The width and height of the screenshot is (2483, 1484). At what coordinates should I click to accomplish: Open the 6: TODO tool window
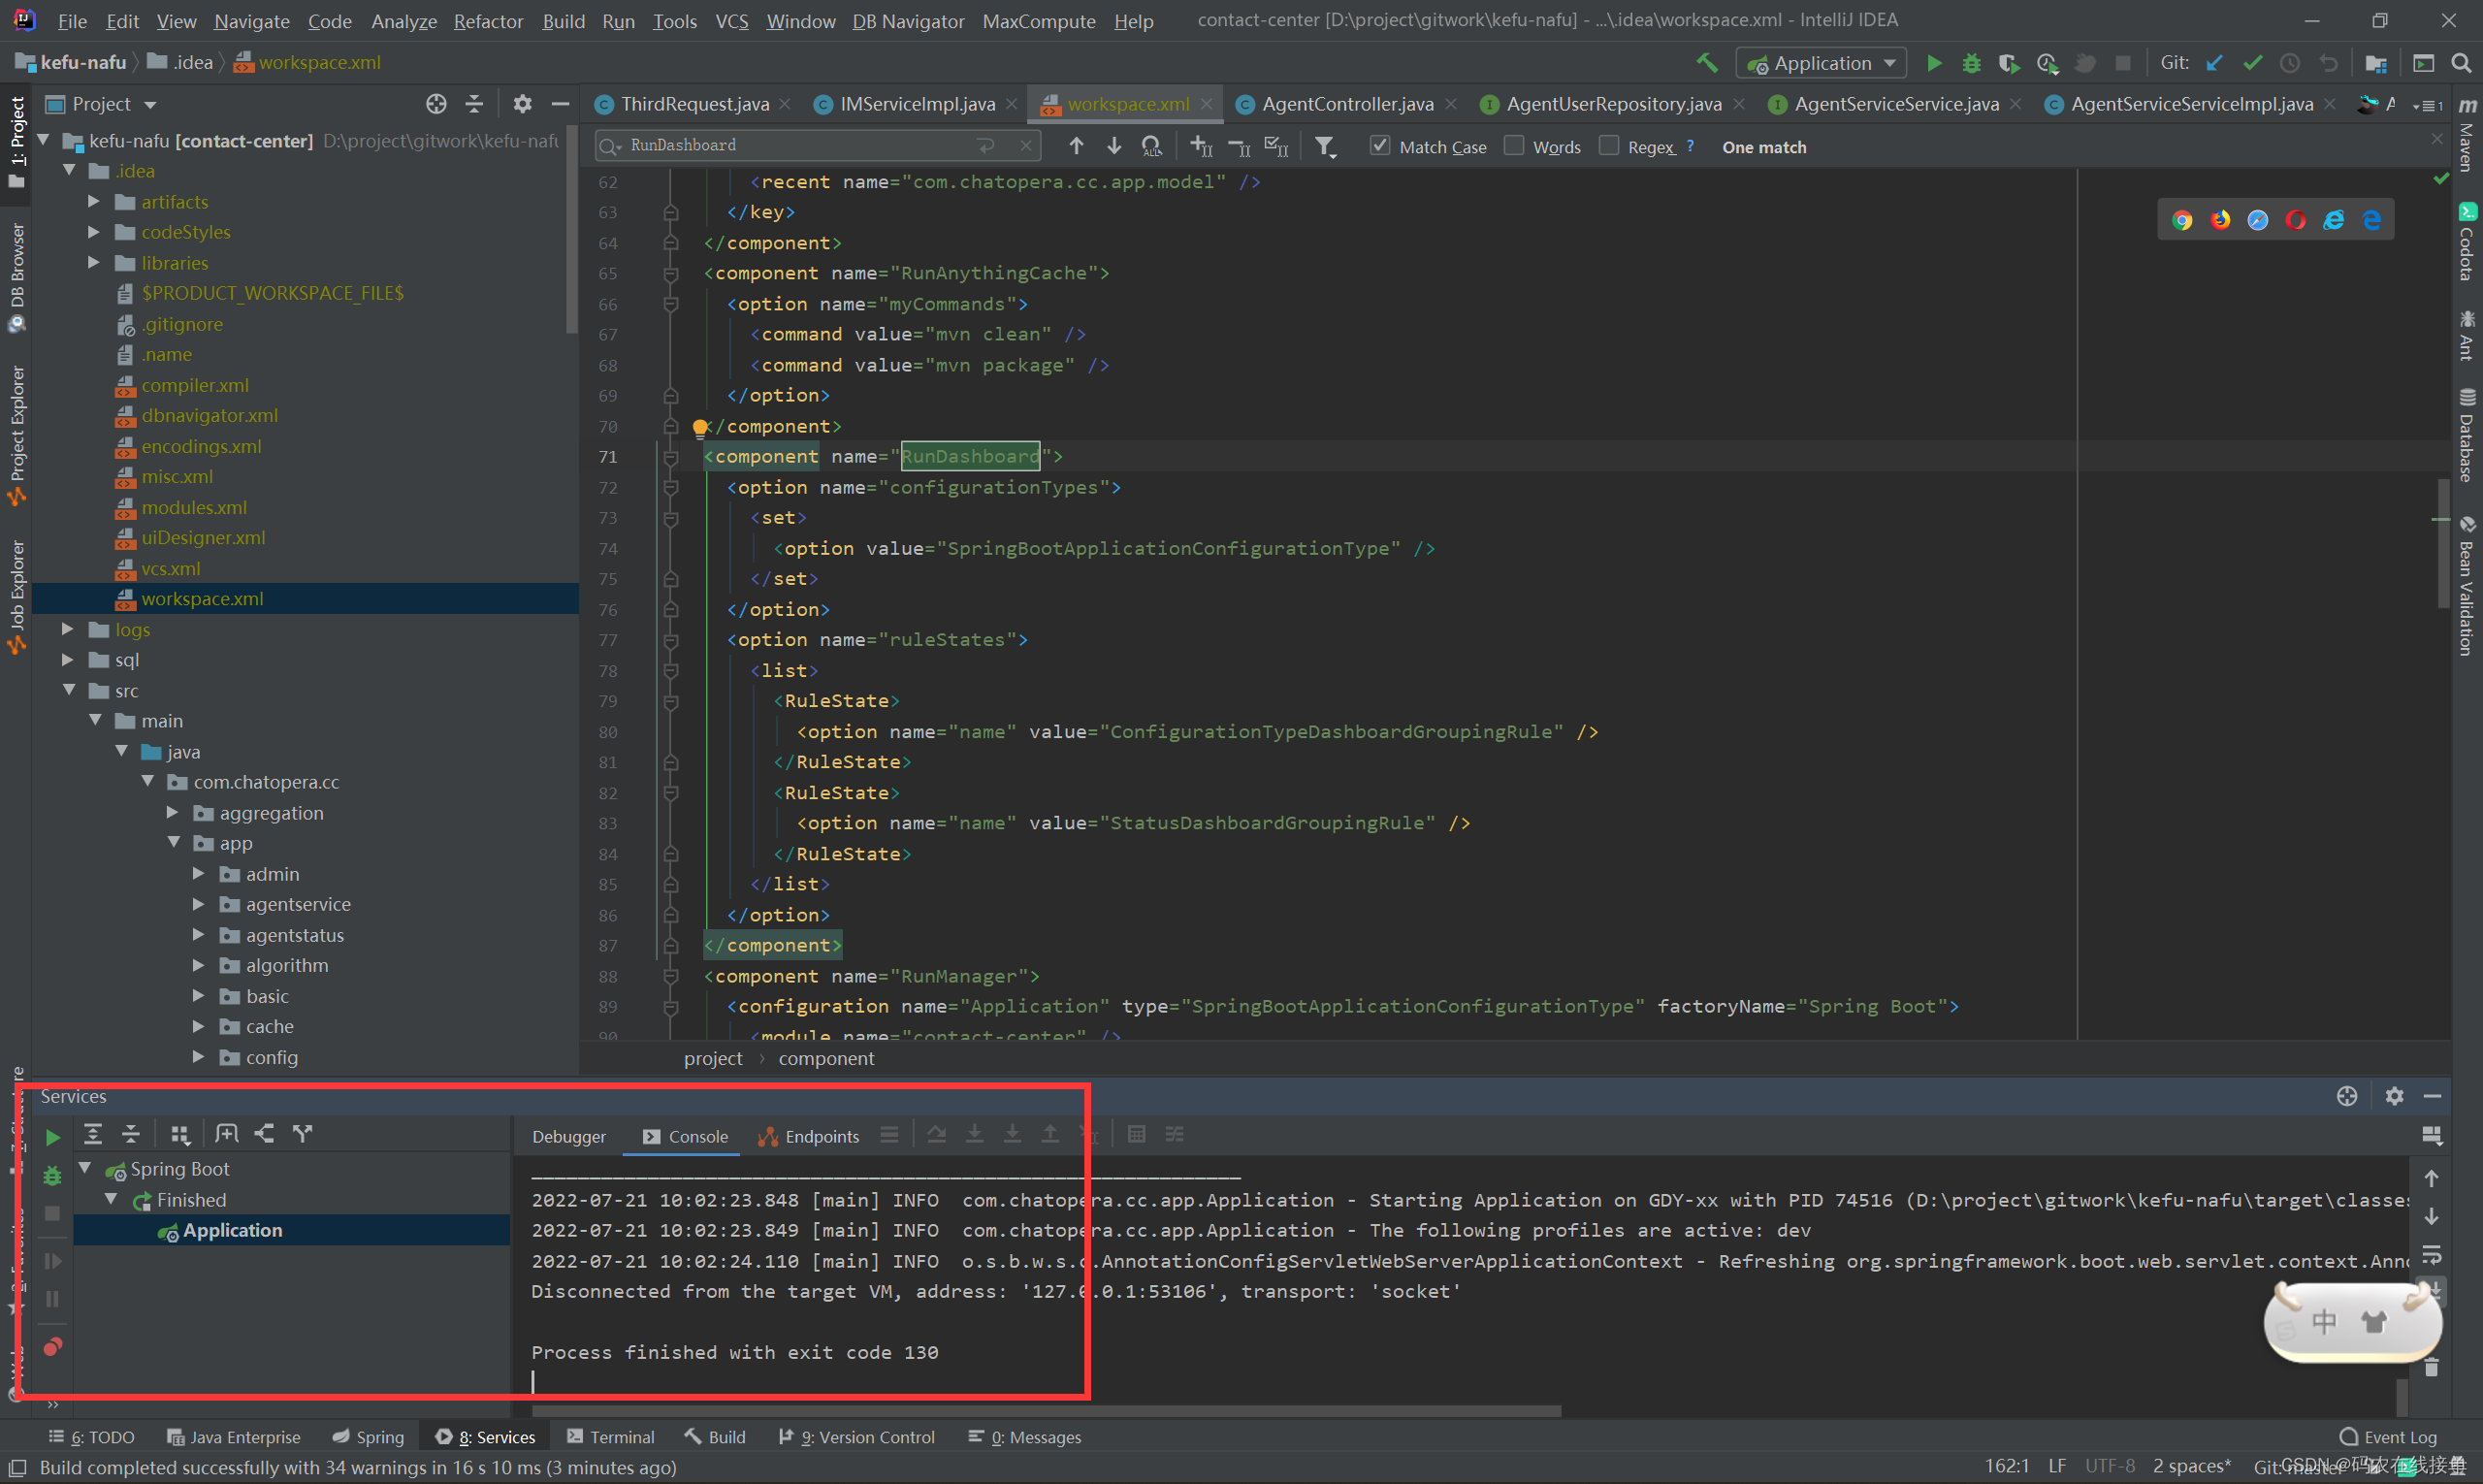pyautogui.click(x=92, y=1437)
